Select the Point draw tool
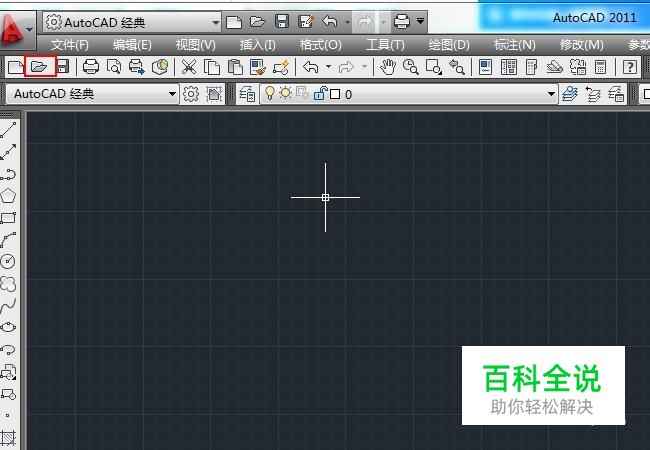Image resolution: width=650 pixels, height=450 pixels. point(7,415)
